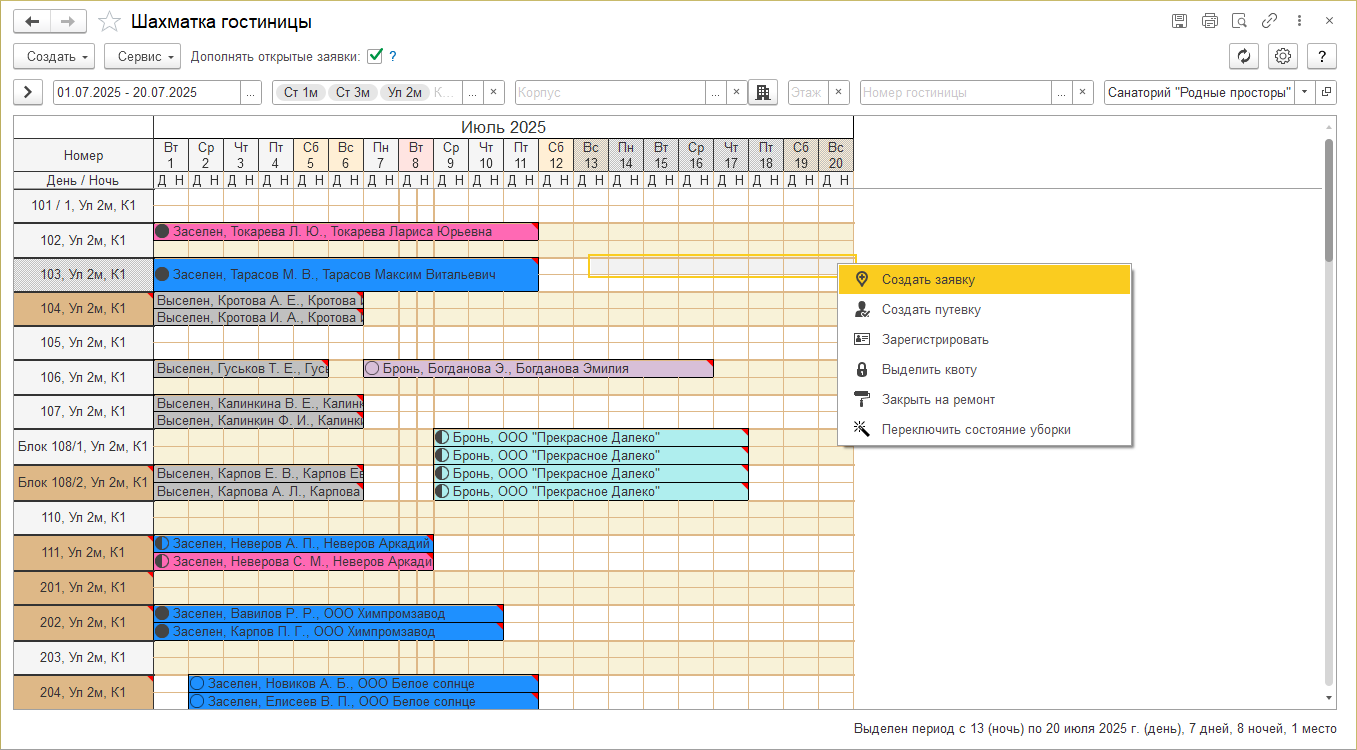Screen dimensions: 1357x750
Task: Click the Тарасов М. В. booking bar
Action: pyautogui.click(x=345, y=274)
